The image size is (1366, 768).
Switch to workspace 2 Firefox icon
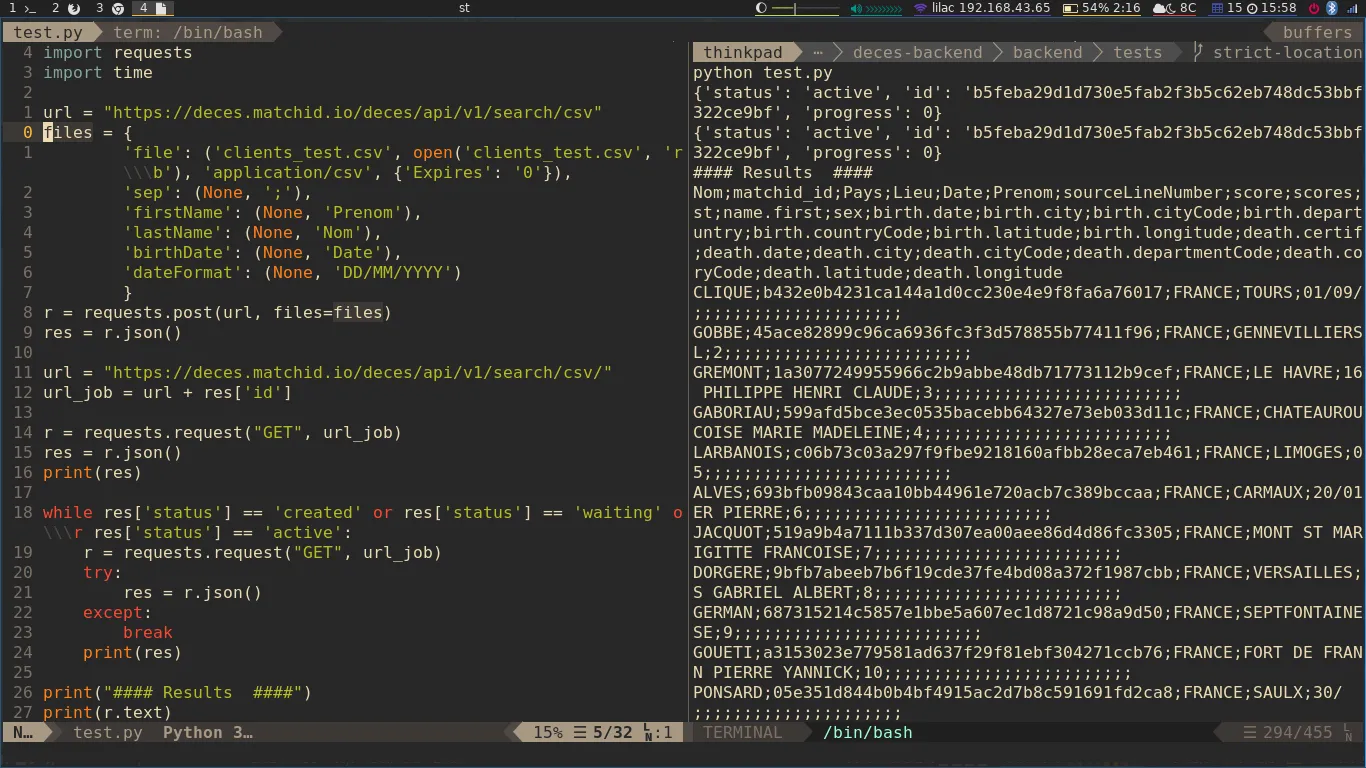tap(74, 8)
